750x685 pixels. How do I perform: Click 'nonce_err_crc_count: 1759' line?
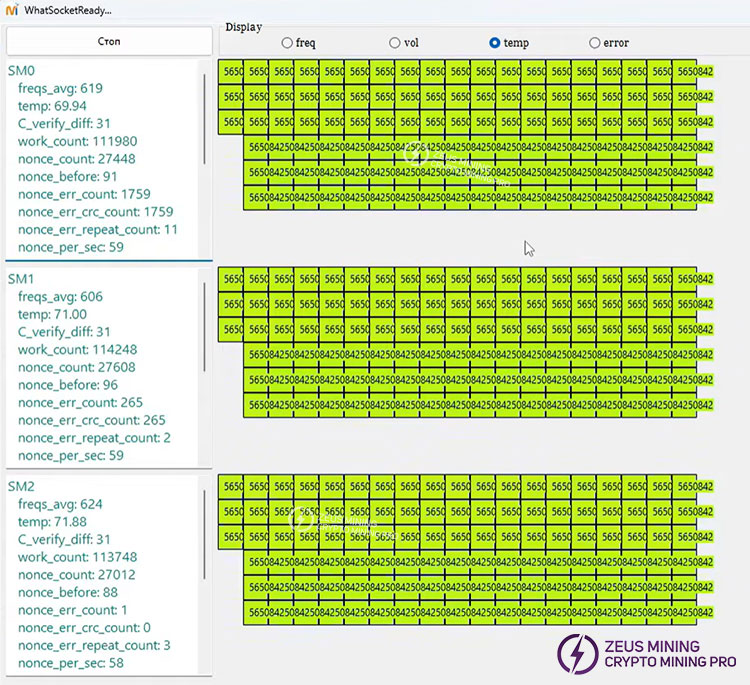96,212
